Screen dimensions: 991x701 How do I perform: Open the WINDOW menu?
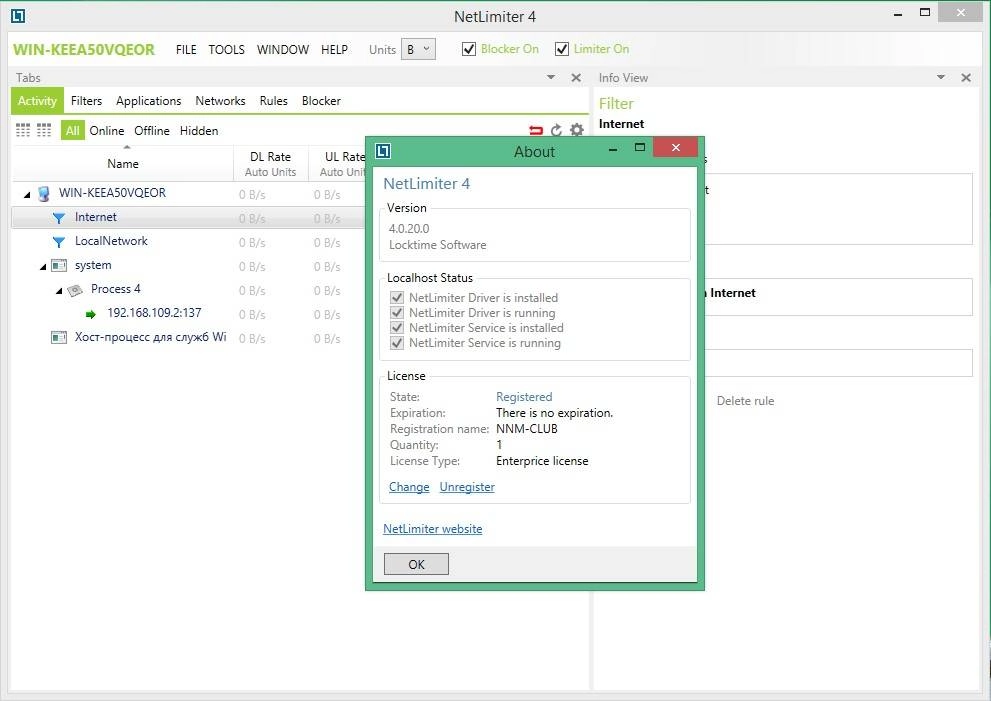[283, 50]
